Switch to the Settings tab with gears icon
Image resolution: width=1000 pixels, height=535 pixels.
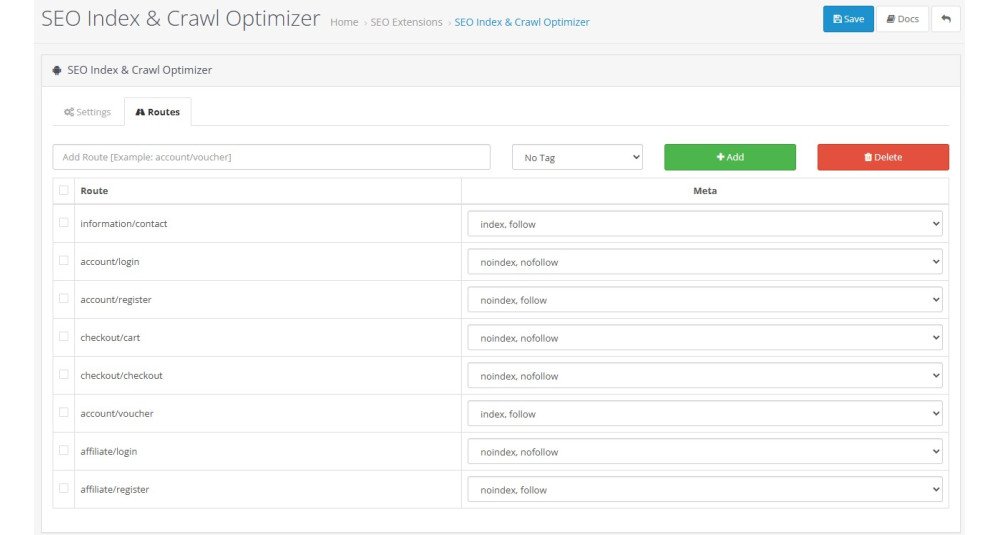87,112
